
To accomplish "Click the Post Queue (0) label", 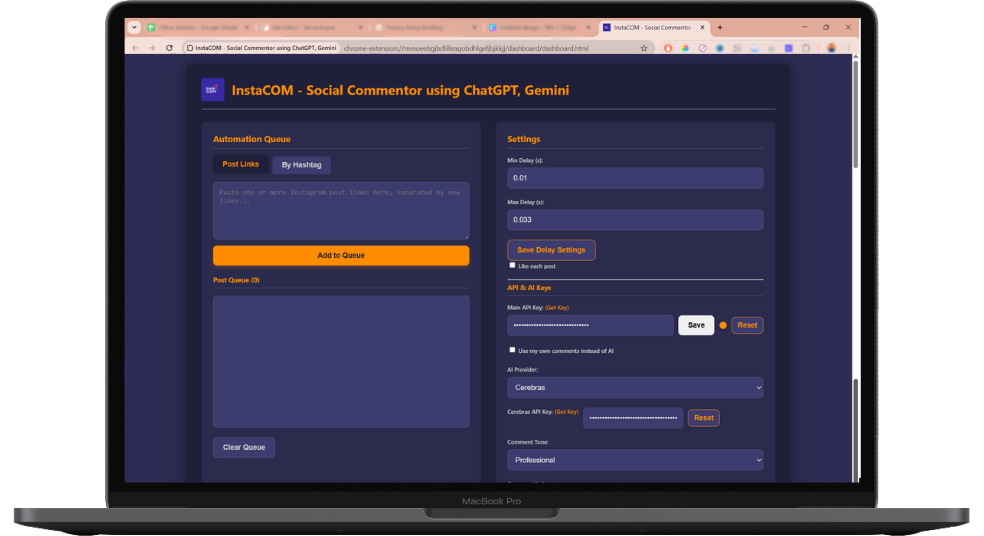I will pyautogui.click(x=236, y=280).
